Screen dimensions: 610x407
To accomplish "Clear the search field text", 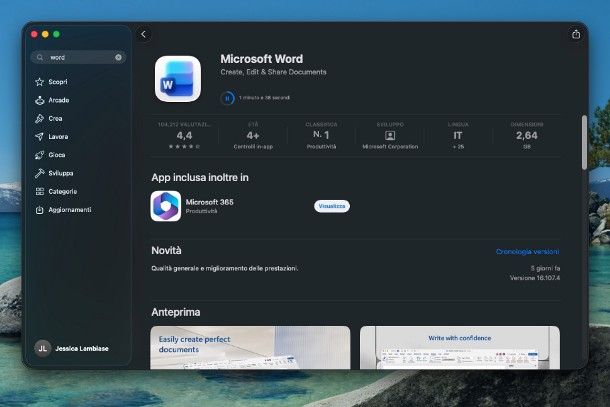I will coord(118,58).
